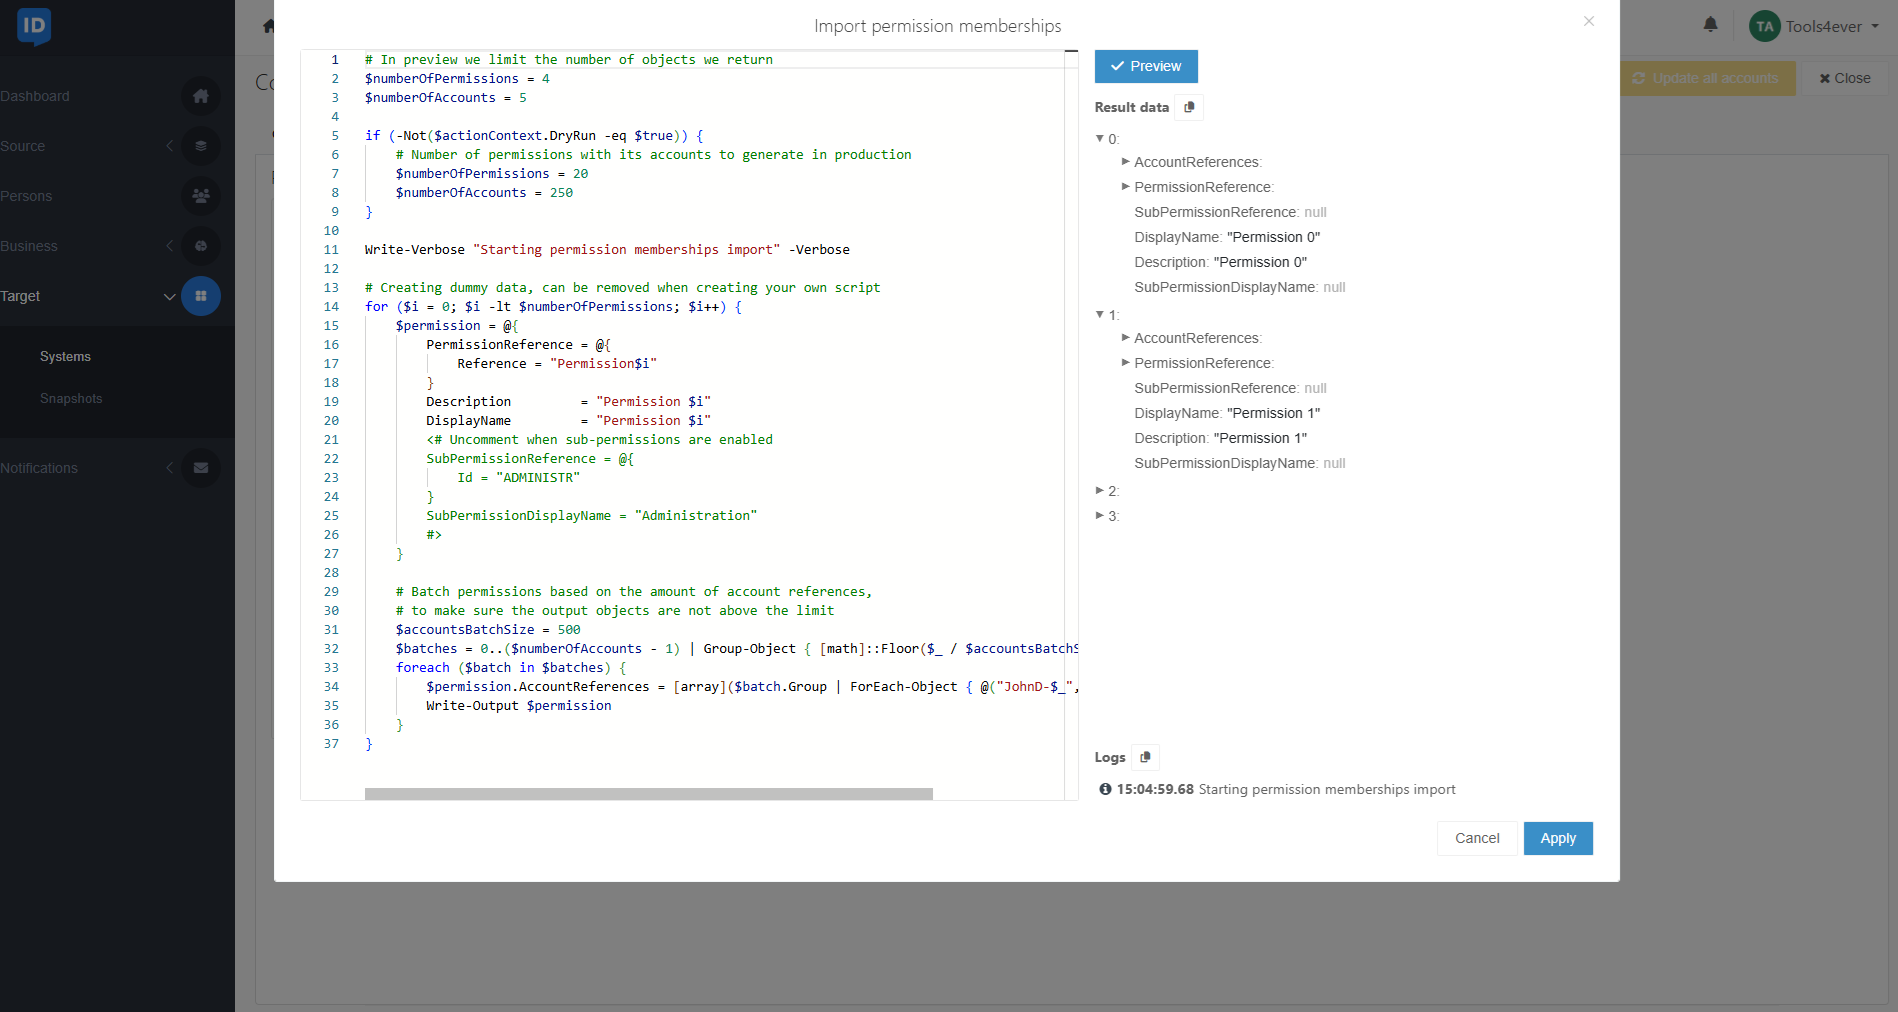
Task: Click Description "Permission 1" value
Action: click(x=1260, y=438)
